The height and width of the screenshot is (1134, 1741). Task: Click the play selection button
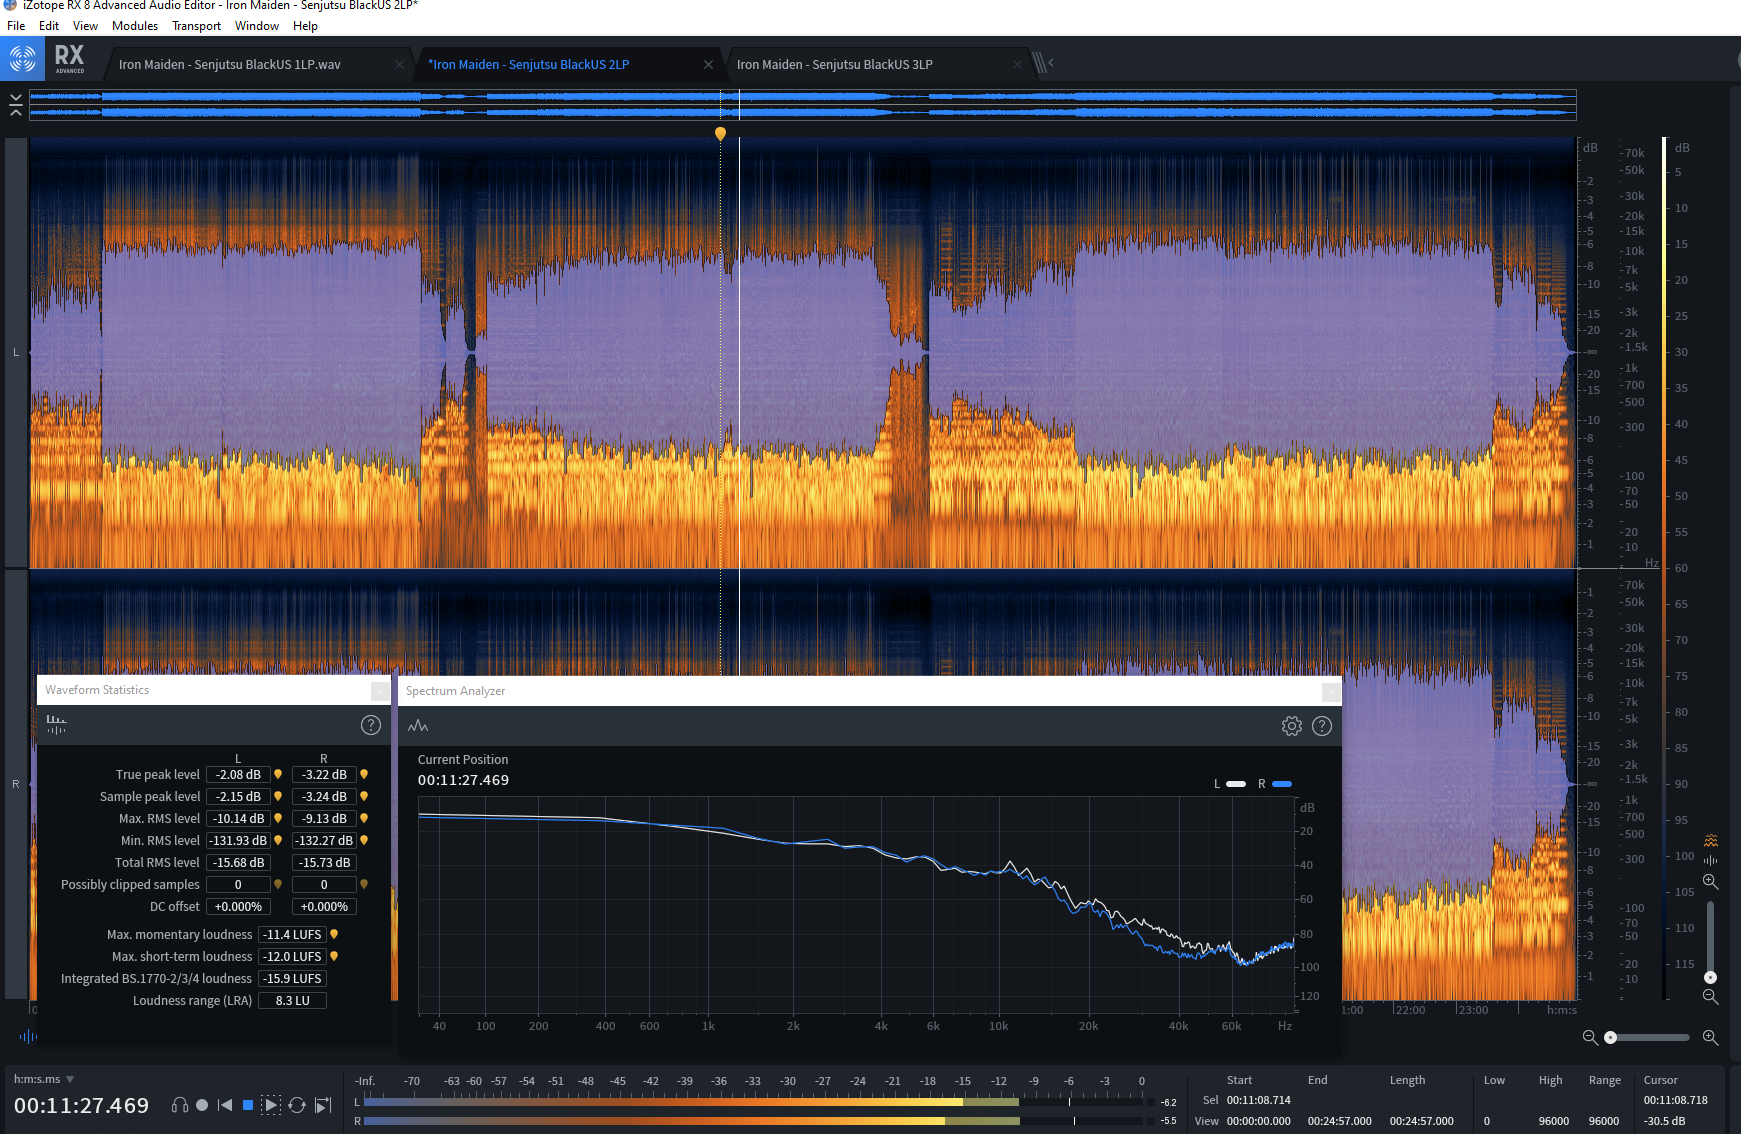(271, 1105)
